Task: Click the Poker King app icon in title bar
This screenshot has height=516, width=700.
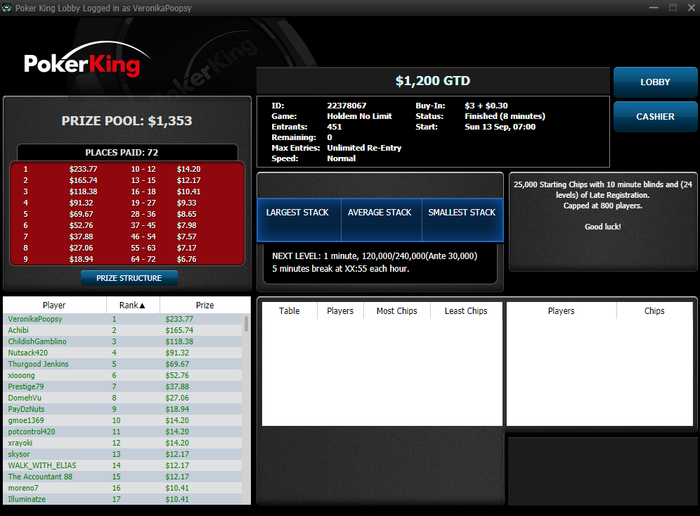Action: point(6,8)
